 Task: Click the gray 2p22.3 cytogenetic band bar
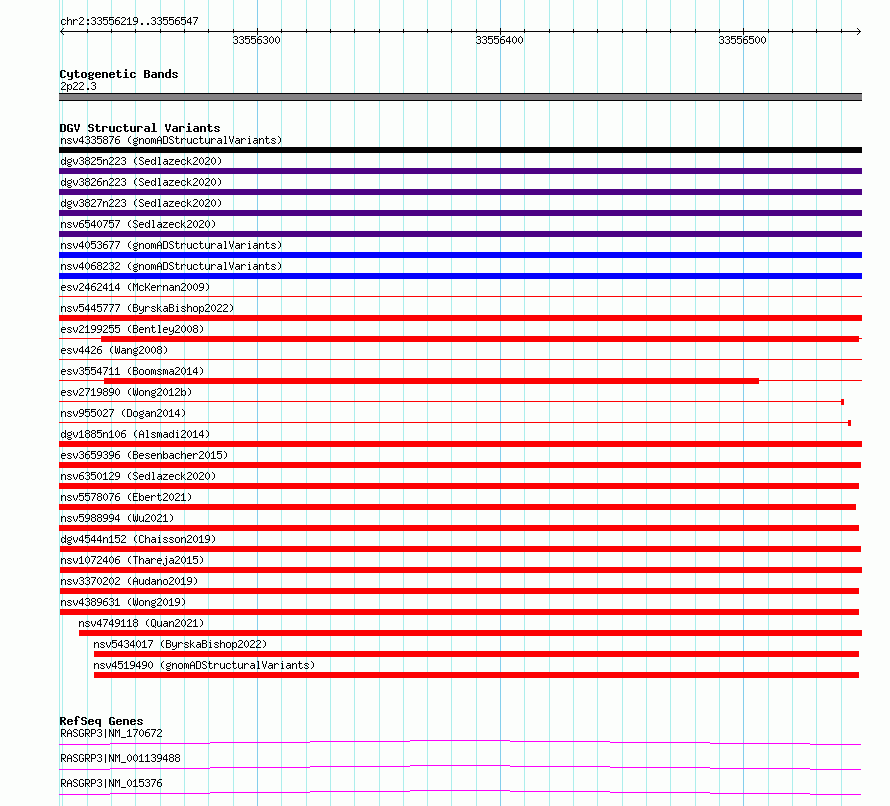tap(460, 97)
